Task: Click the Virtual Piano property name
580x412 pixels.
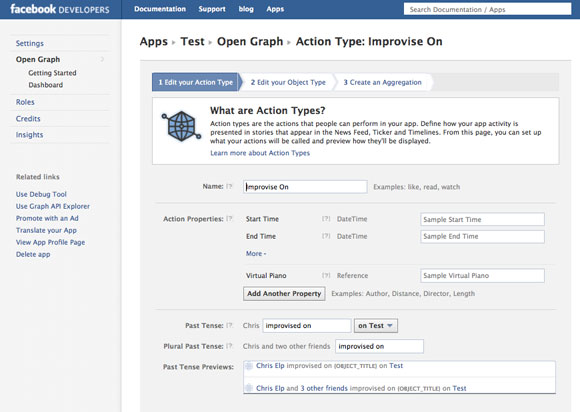Action: pyautogui.click(x=266, y=276)
